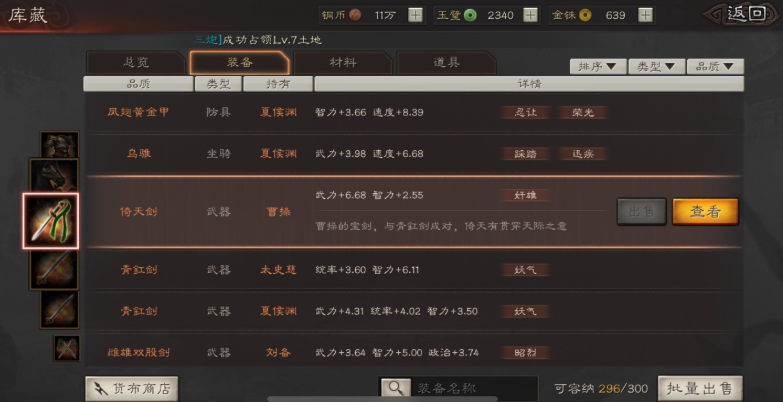Focus the 装备名称 search field
The width and height of the screenshot is (783, 402).
(473, 389)
